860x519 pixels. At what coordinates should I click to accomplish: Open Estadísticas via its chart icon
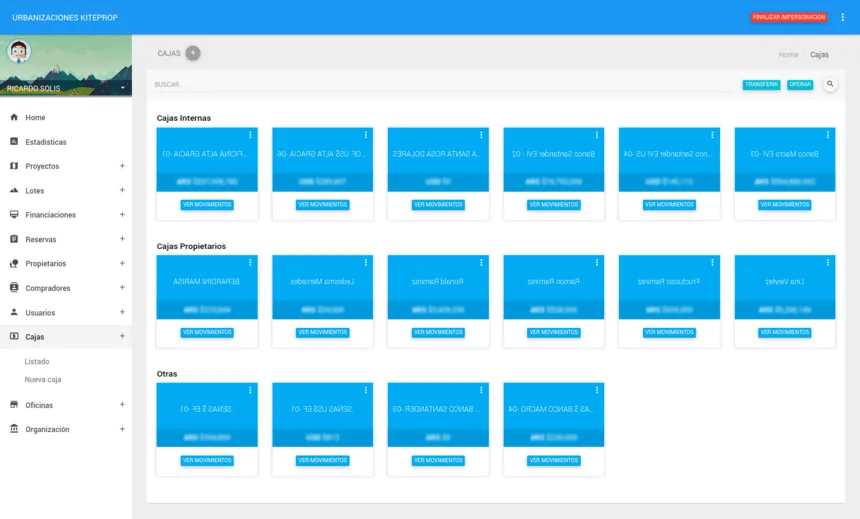pos(14,142)
